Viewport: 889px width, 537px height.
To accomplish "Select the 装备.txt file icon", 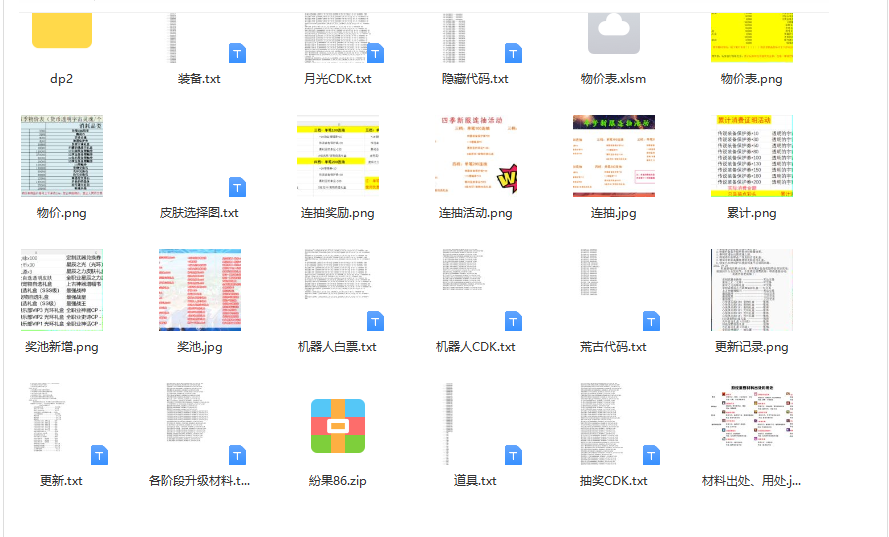I will 200,37.
